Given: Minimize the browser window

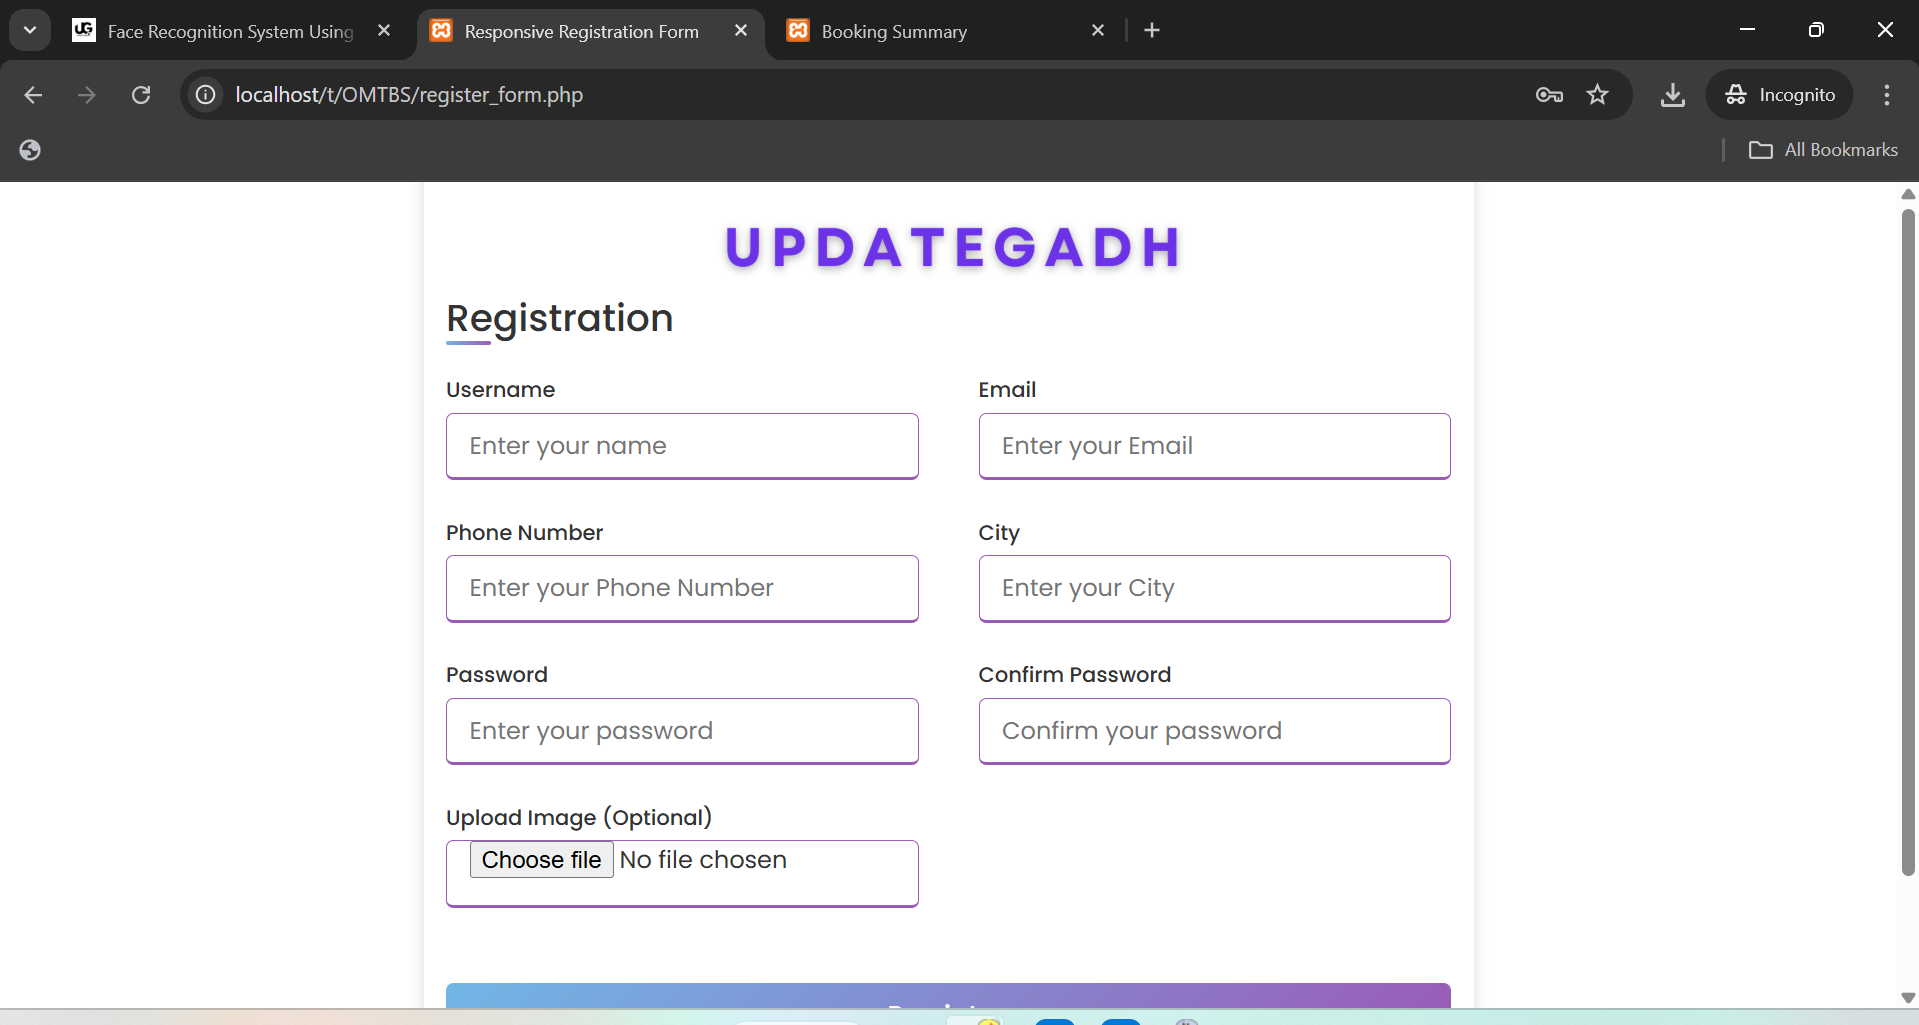Looking at the screenshot, I should click(x=1747, y=30).
